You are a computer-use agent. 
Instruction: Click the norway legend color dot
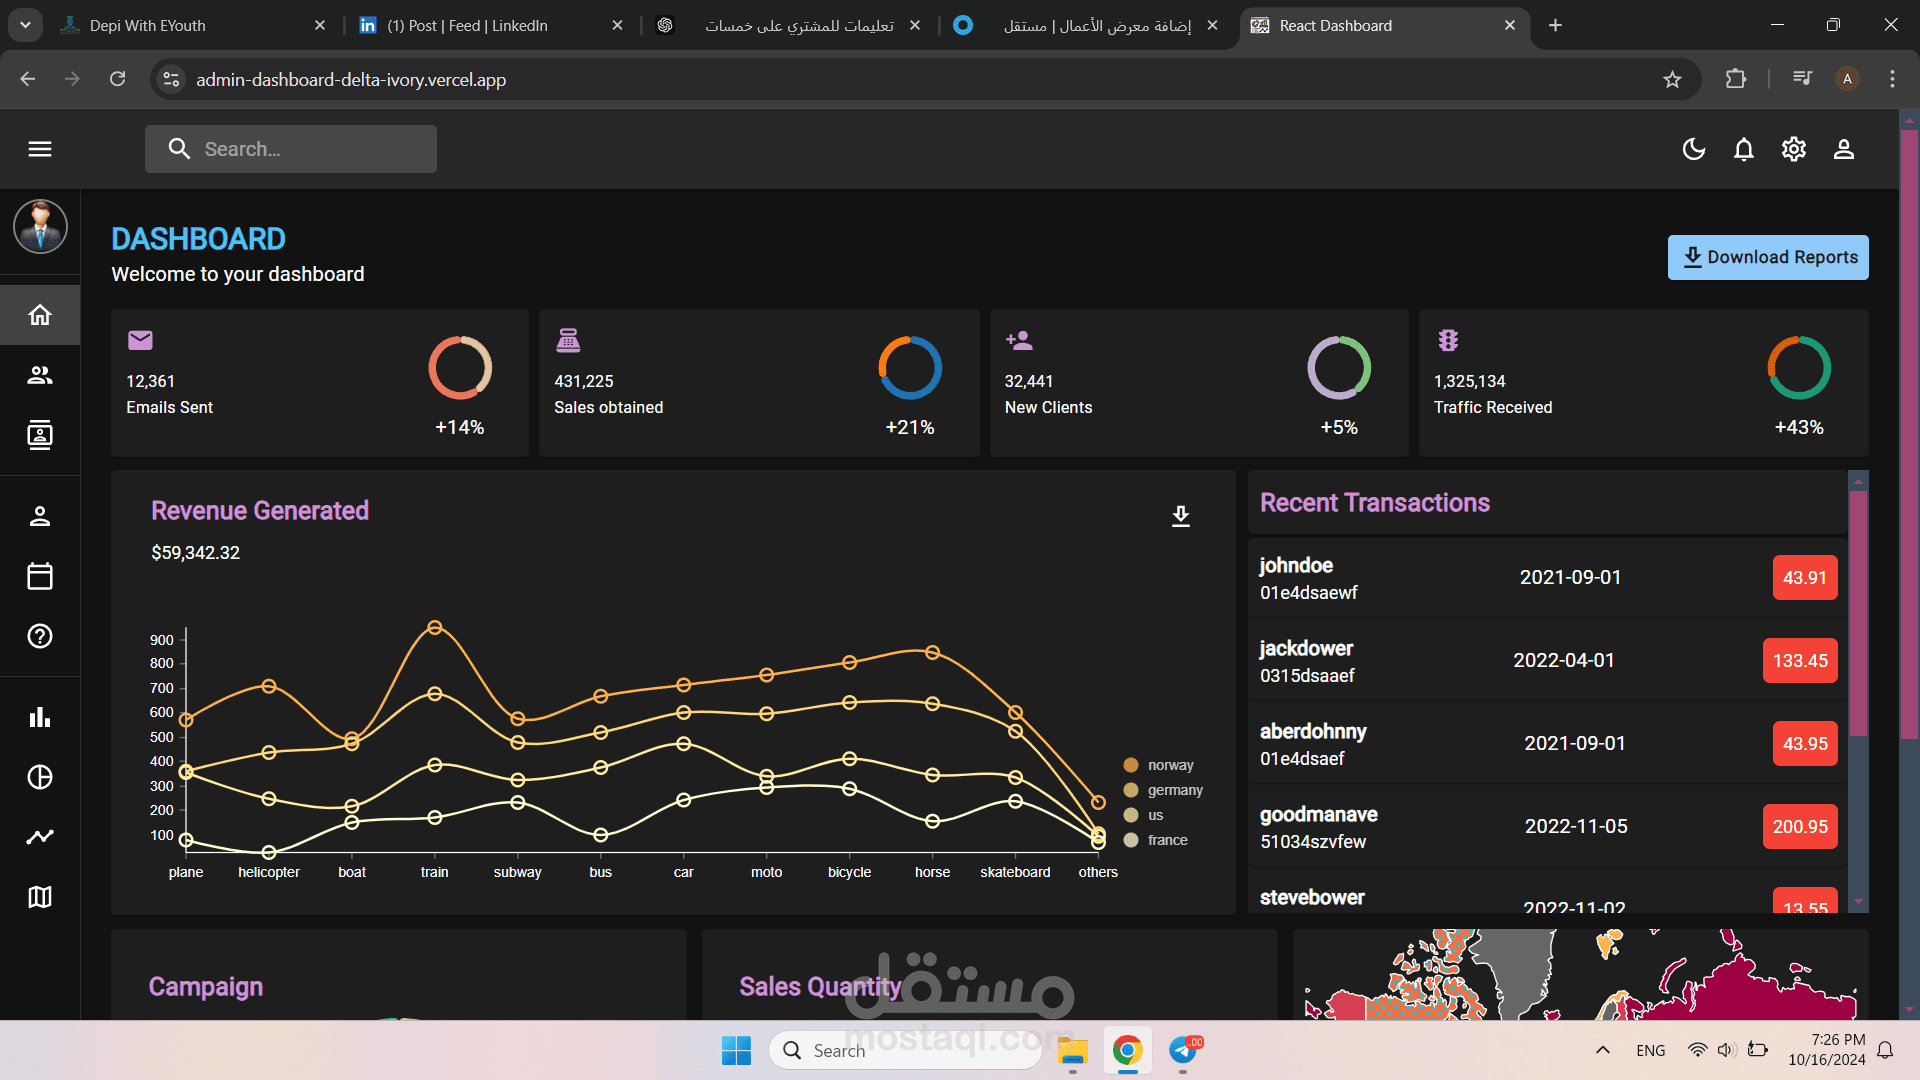coord(1130,764)
